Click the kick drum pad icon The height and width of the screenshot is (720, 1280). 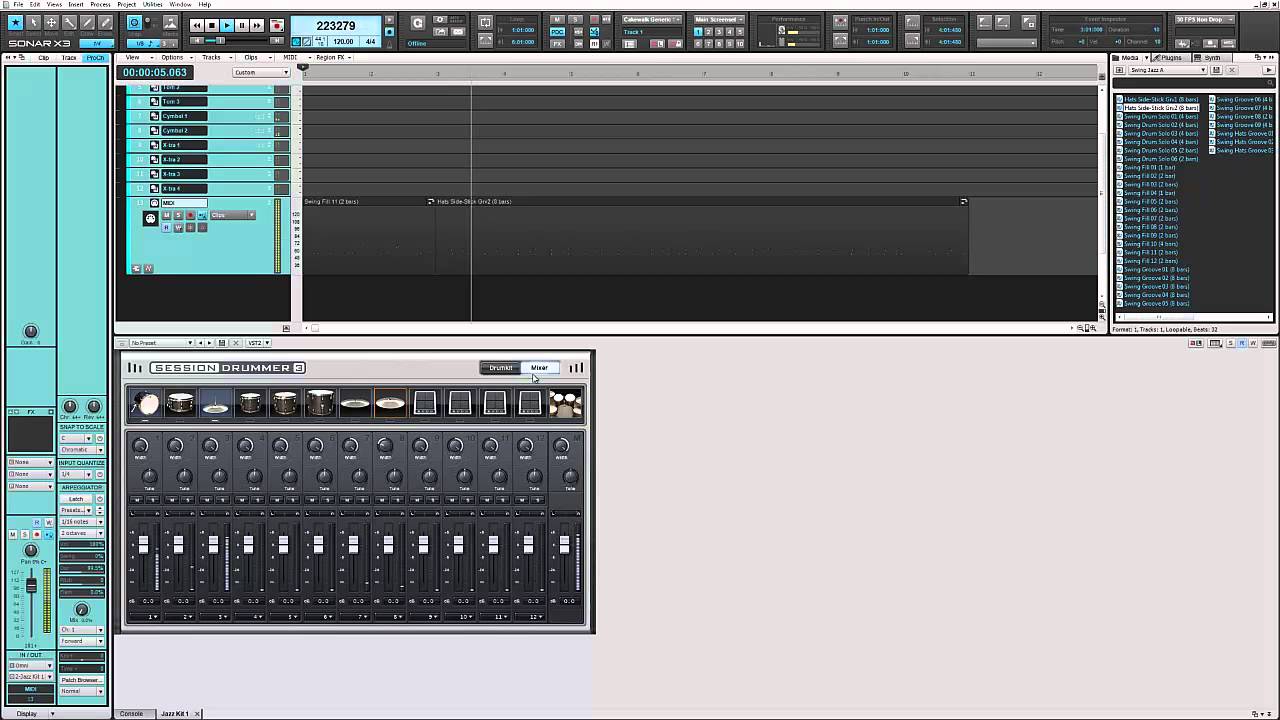145,403
